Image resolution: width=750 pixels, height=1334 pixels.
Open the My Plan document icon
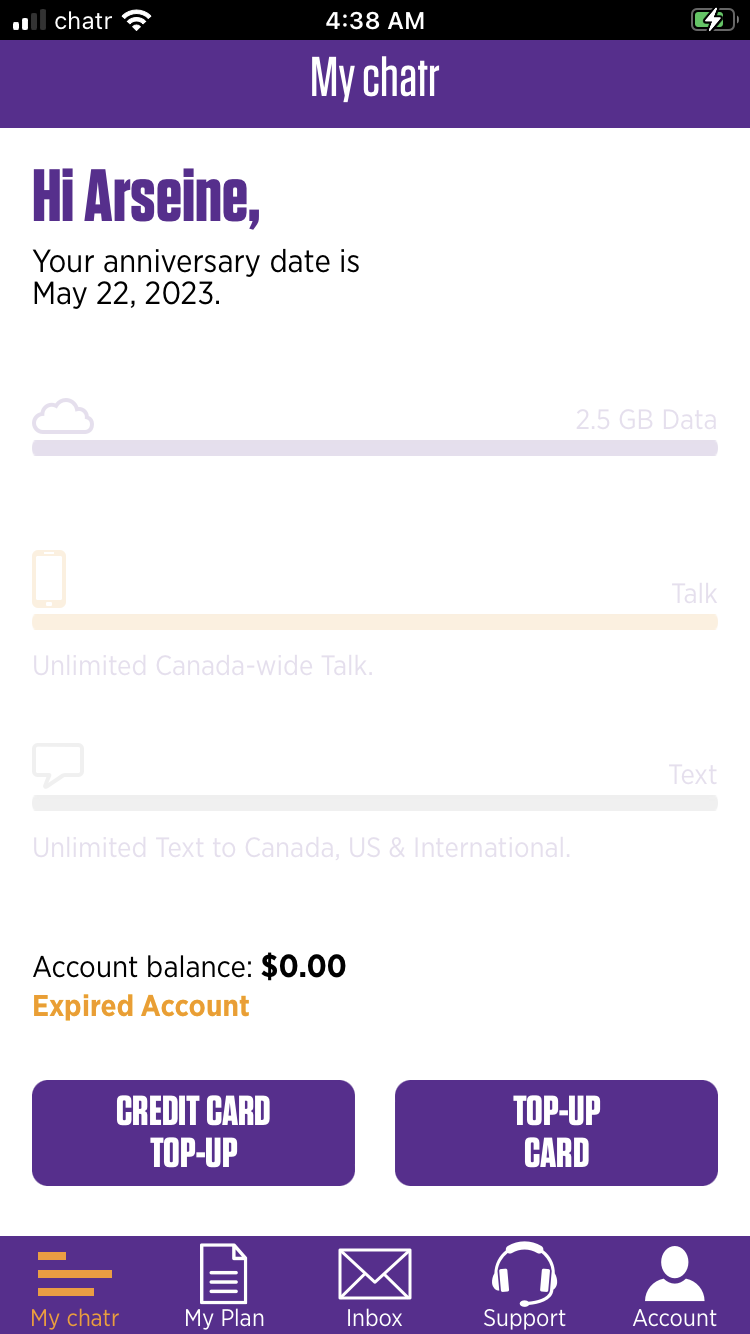[224, 1274]
